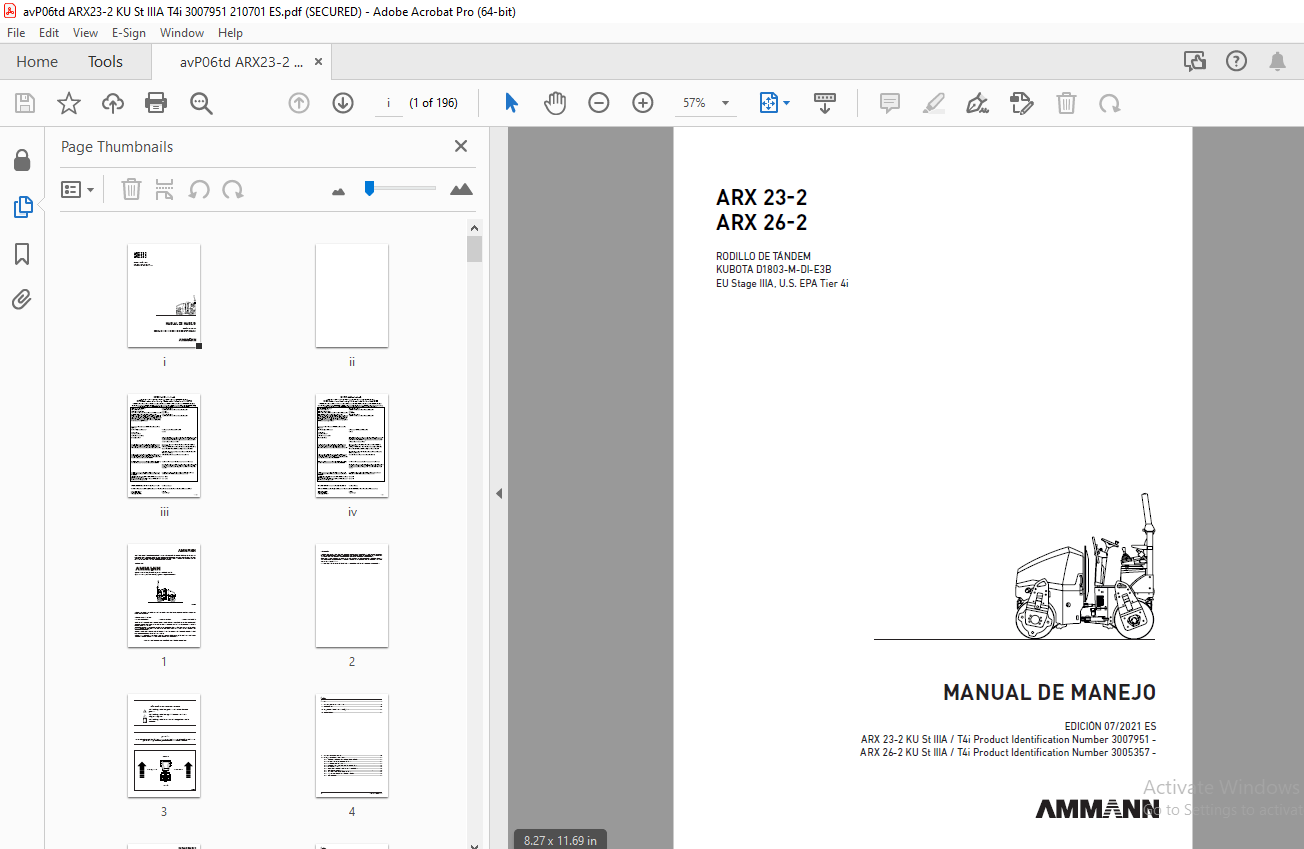
Task: Open the find text magnifier tool
Action: [201, 103]
